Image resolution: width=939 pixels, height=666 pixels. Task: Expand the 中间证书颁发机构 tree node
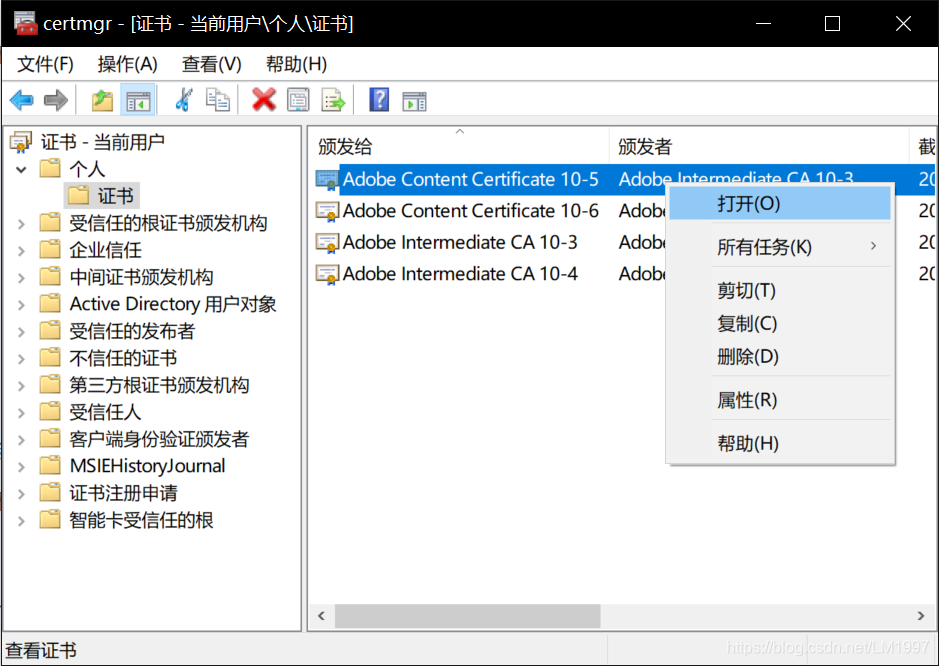click(21, 278)
